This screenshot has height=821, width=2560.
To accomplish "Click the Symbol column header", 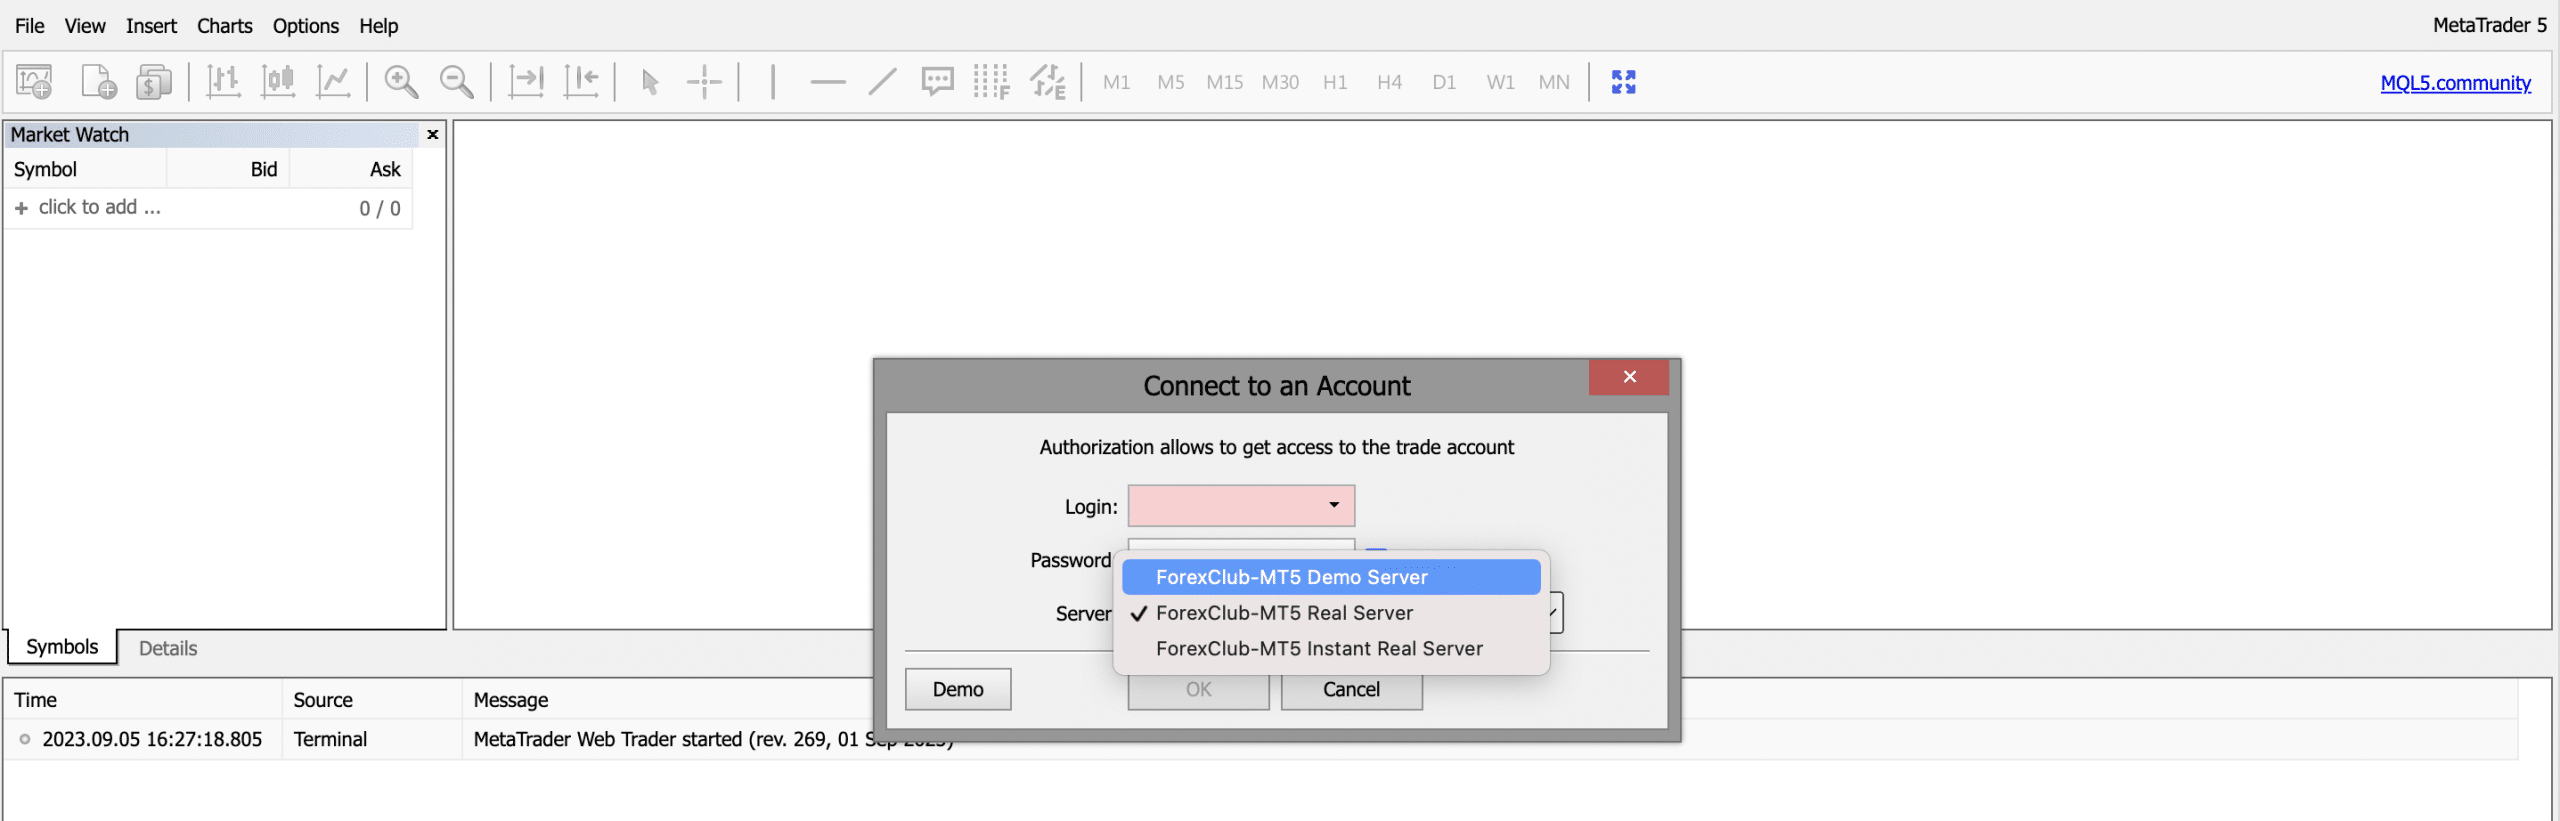I will pyautogui.click(x=86, y=169).
